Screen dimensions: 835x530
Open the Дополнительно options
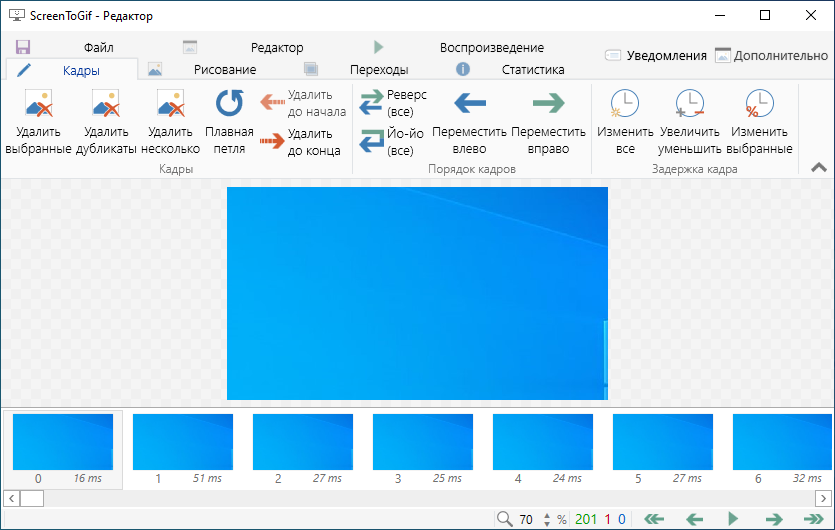(x=771, y=55)
